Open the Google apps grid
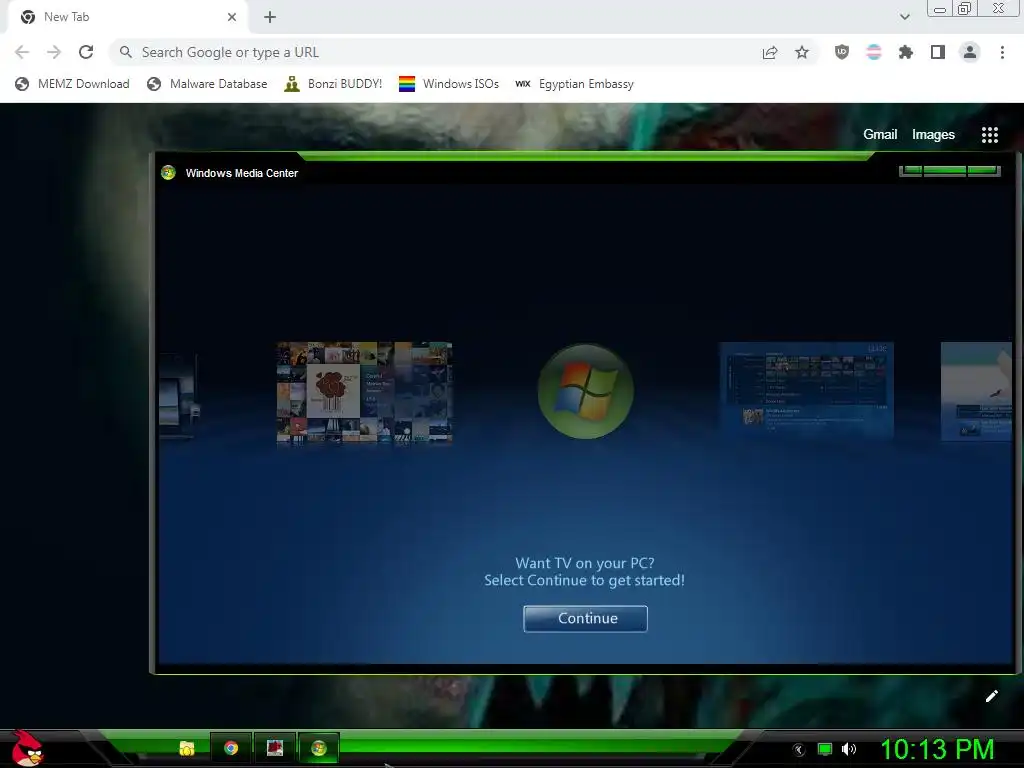Viewport: 1024px width, 768px height. tap(990, 135)
